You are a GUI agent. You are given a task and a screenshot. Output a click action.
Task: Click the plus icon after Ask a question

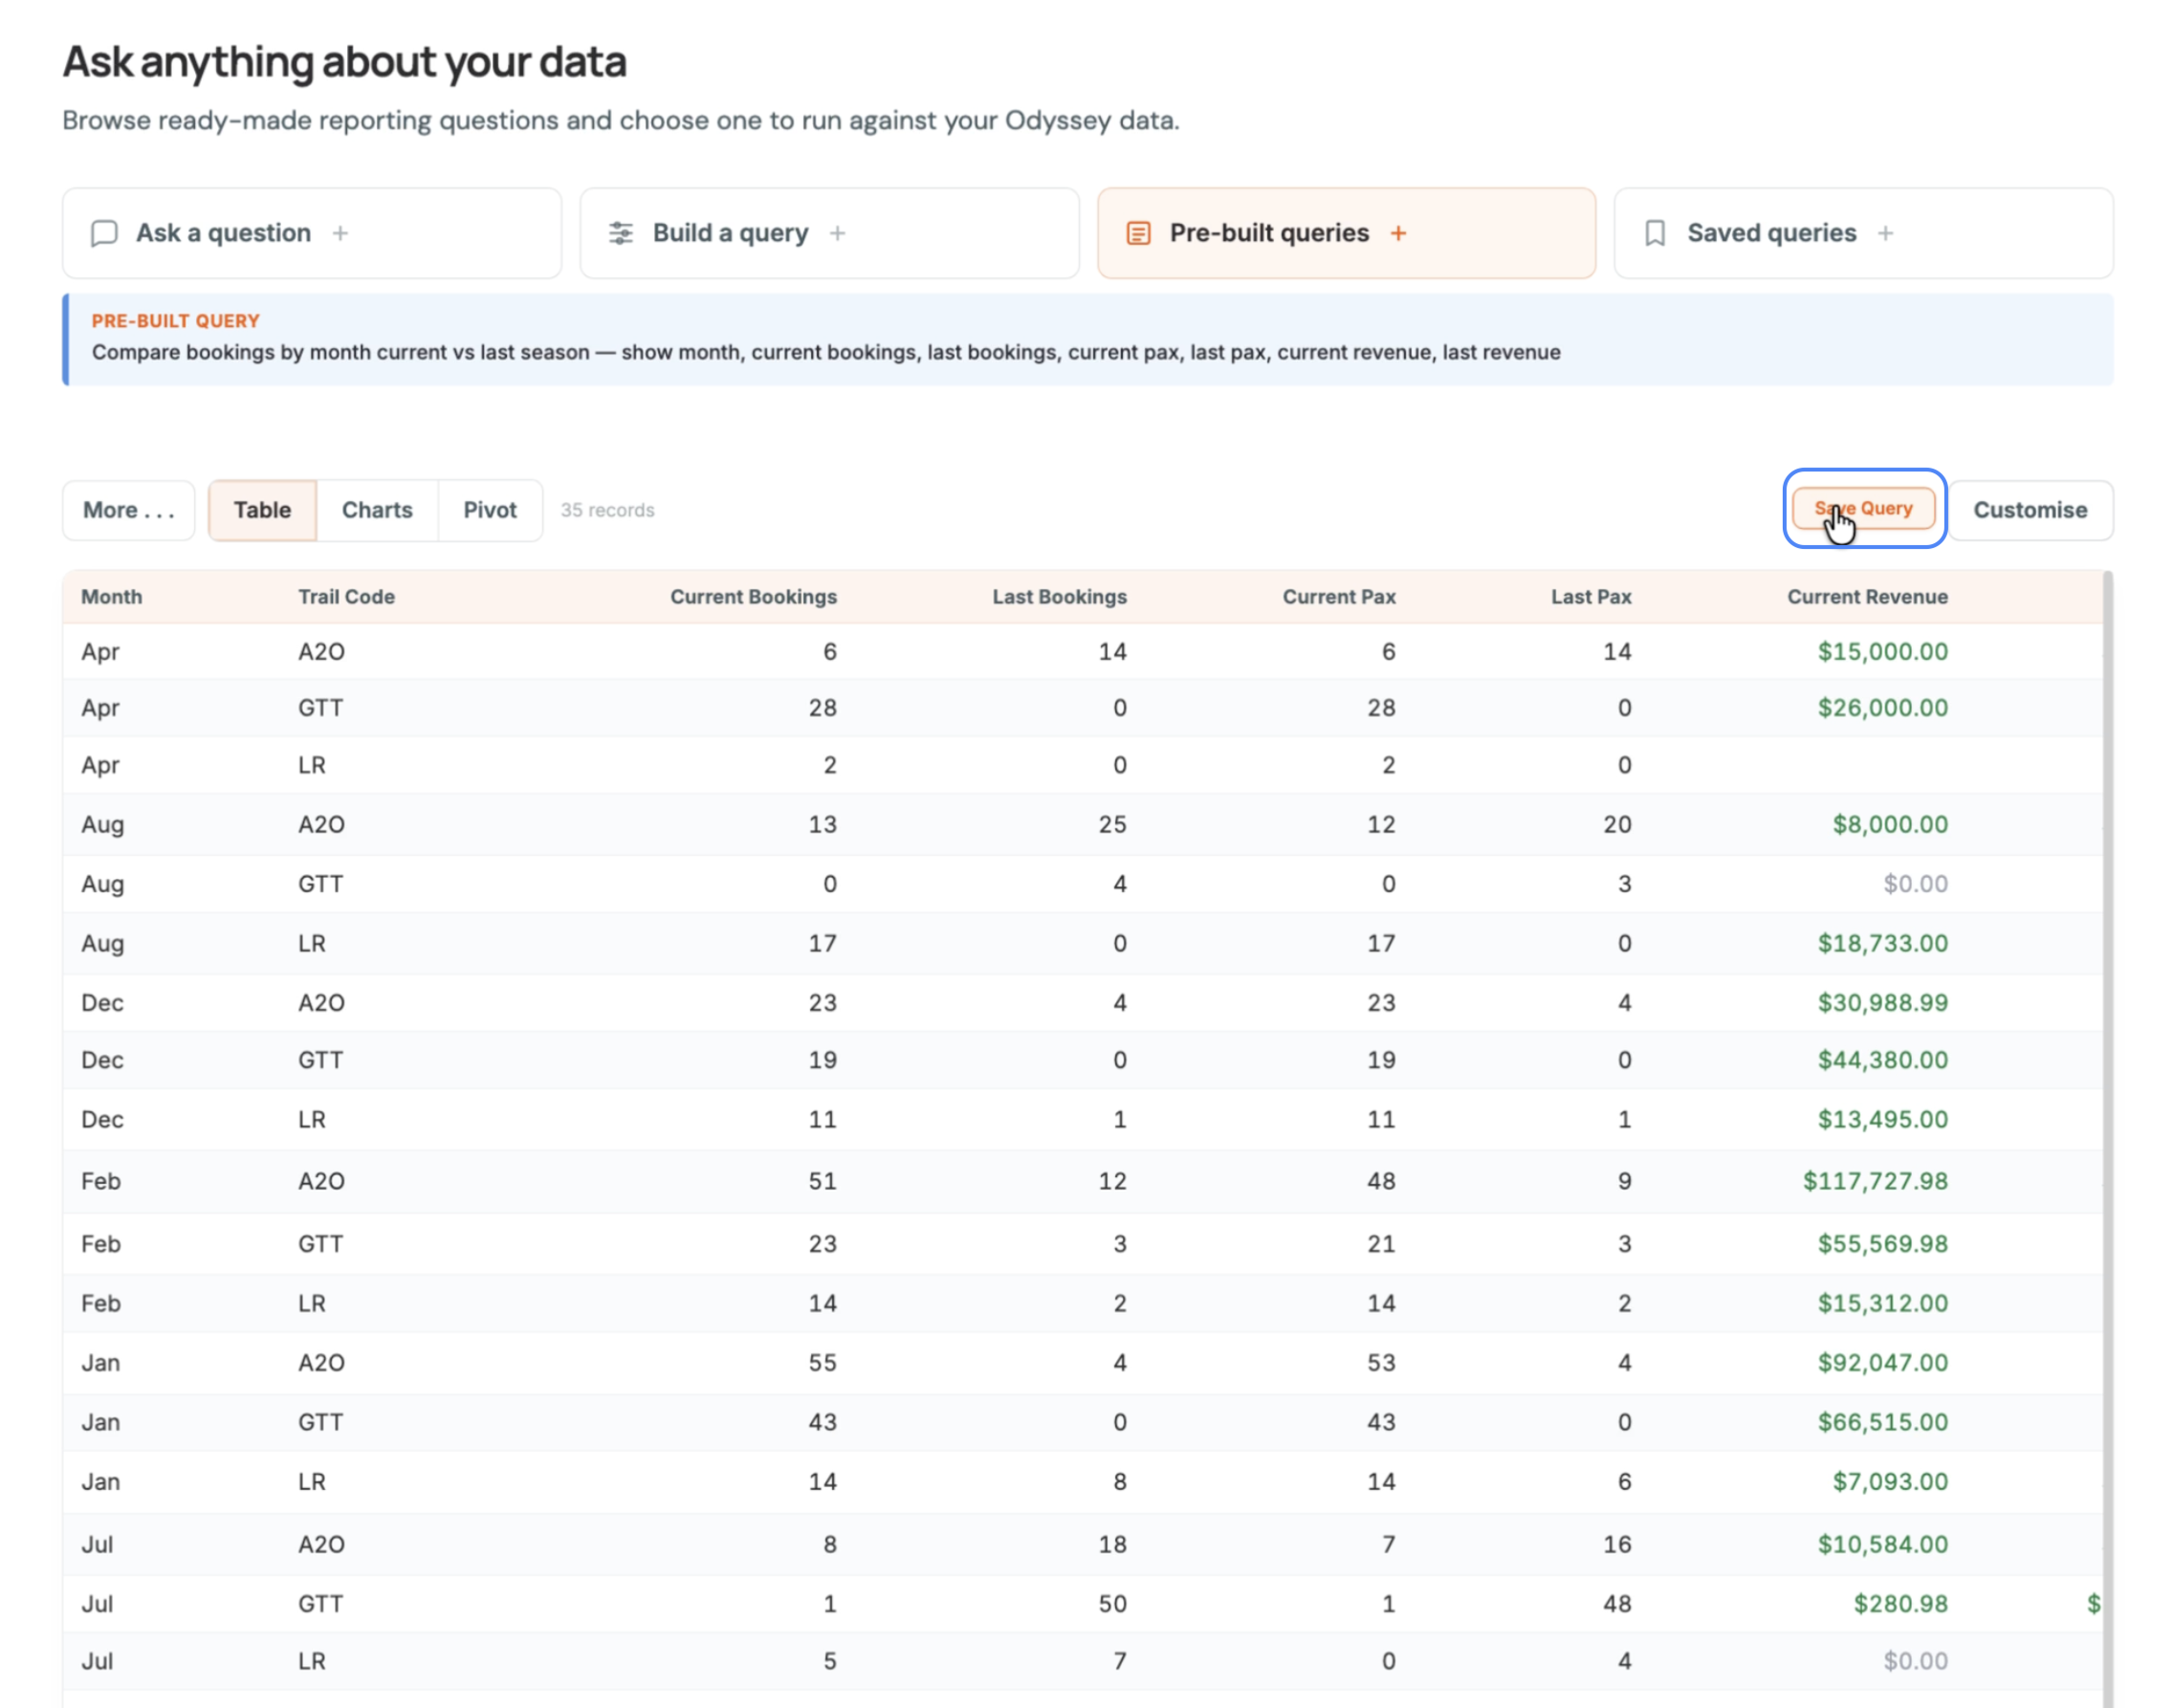click(340, 233)
